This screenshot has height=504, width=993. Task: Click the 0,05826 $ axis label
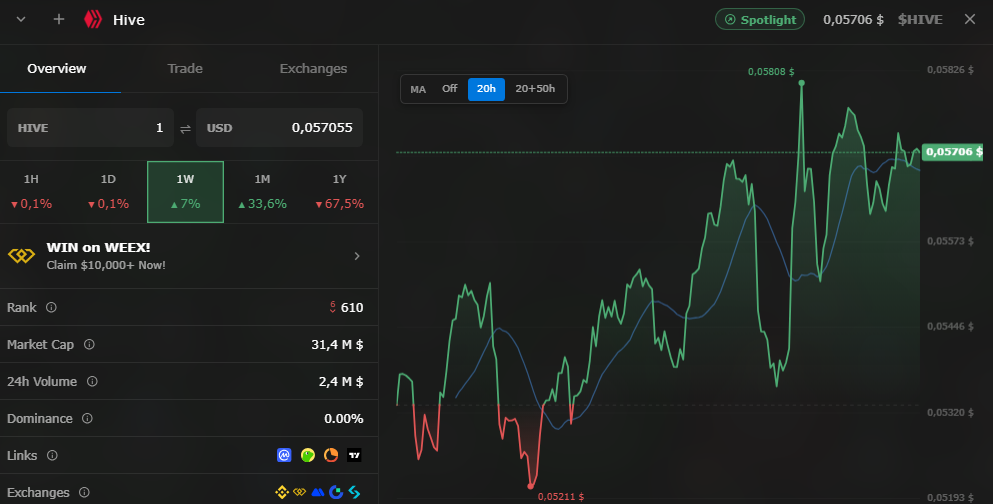point(950,70)
